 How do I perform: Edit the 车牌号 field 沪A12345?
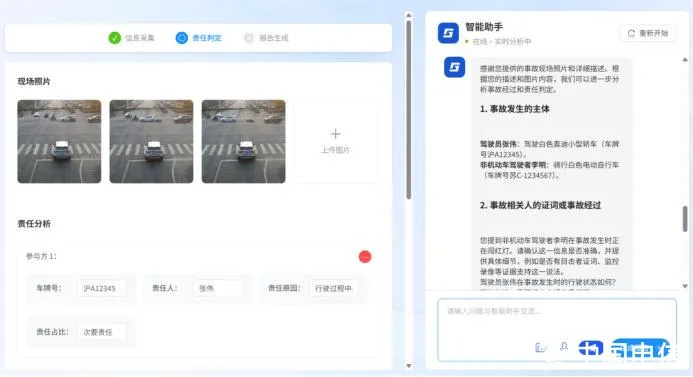click(x=102, y=288)
